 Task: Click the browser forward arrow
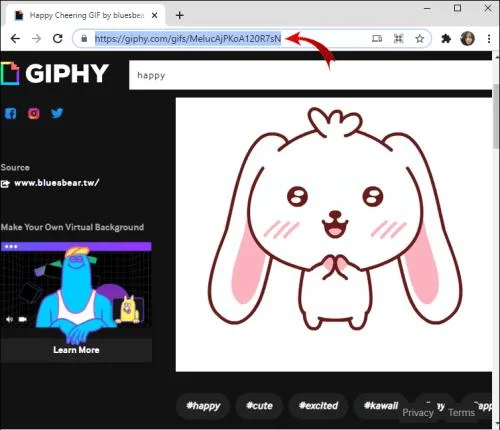tap(36, 39)
